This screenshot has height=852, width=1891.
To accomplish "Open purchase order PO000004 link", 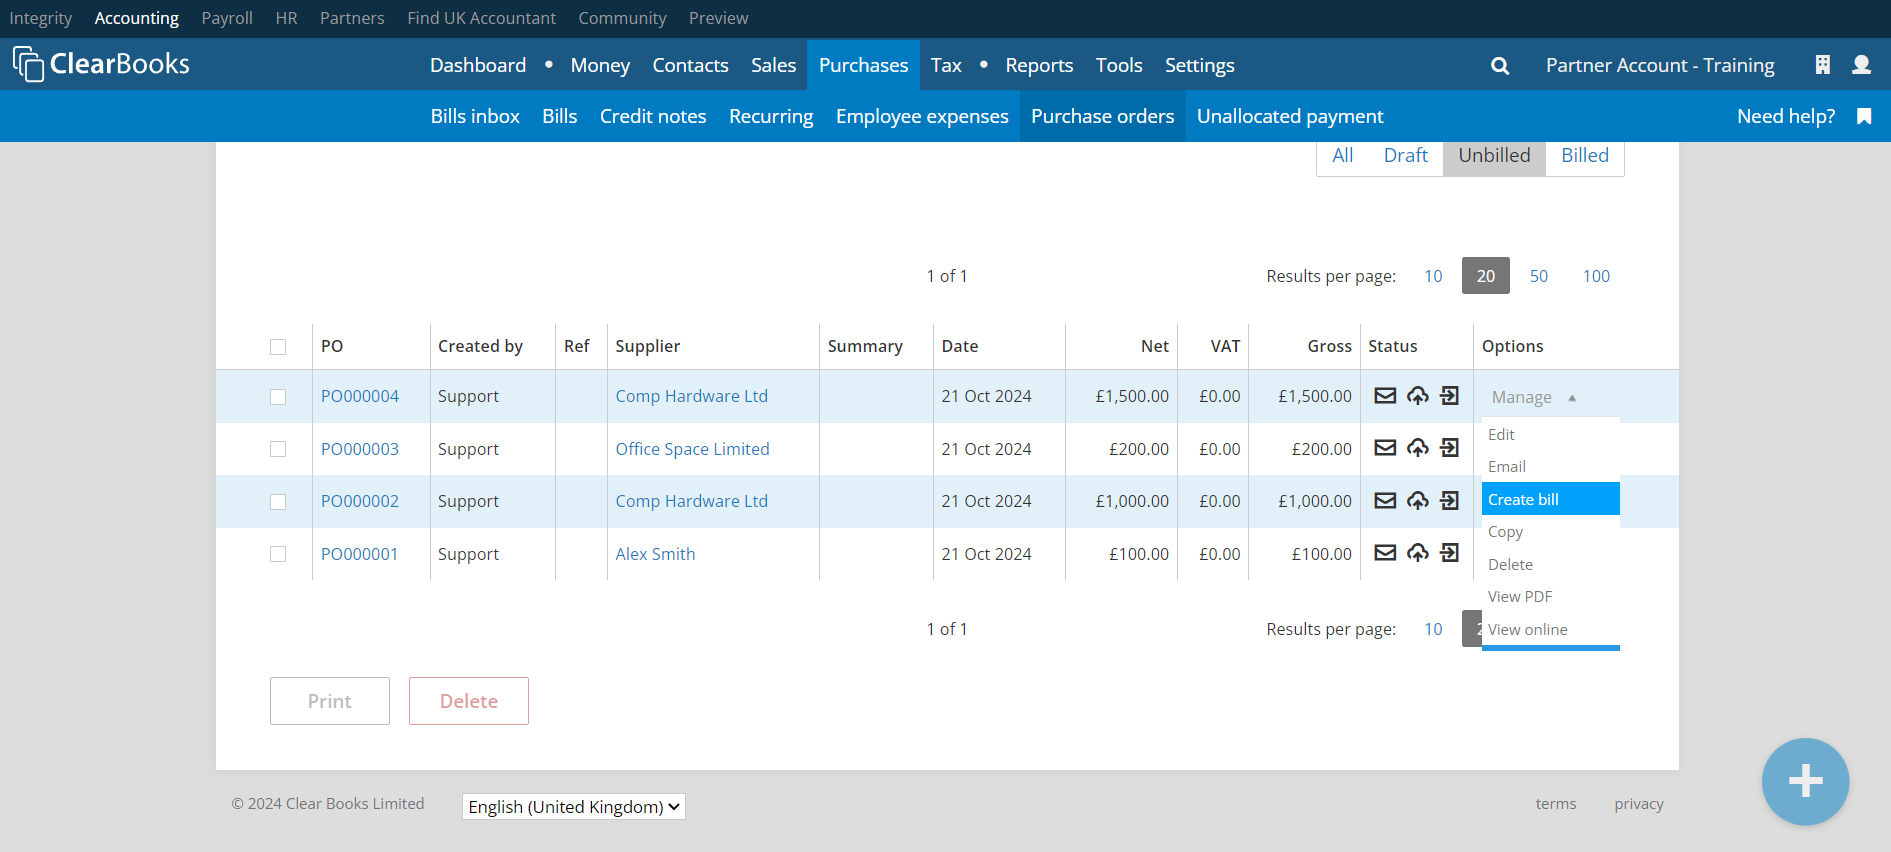I will (360, 396).
